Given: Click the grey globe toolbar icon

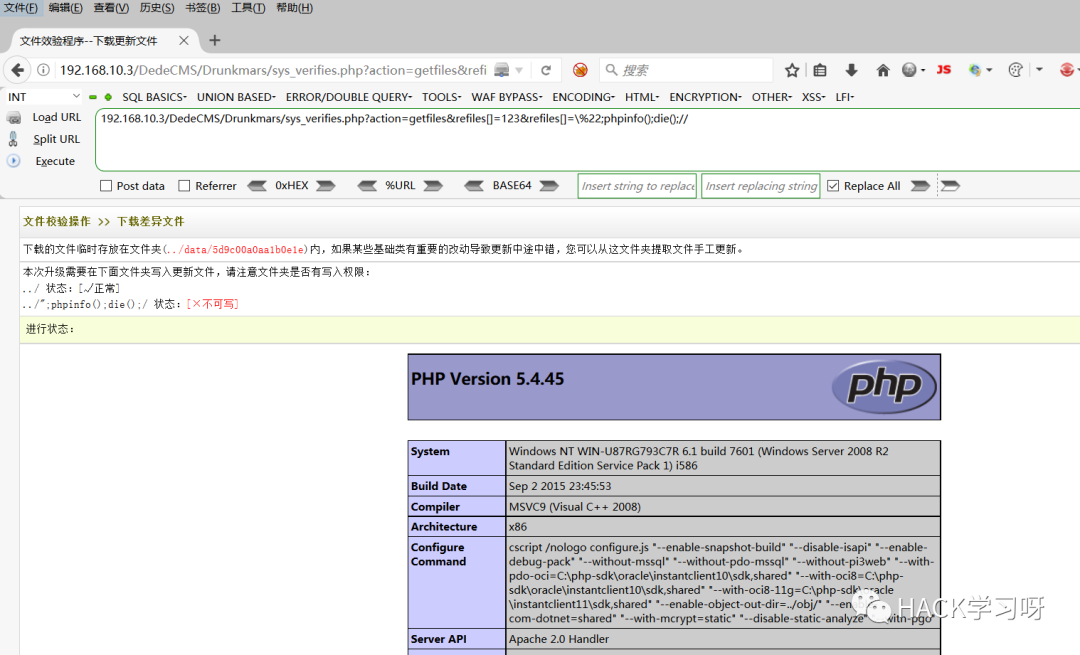Looking at the screenshot, I should (x=910, y=70).
